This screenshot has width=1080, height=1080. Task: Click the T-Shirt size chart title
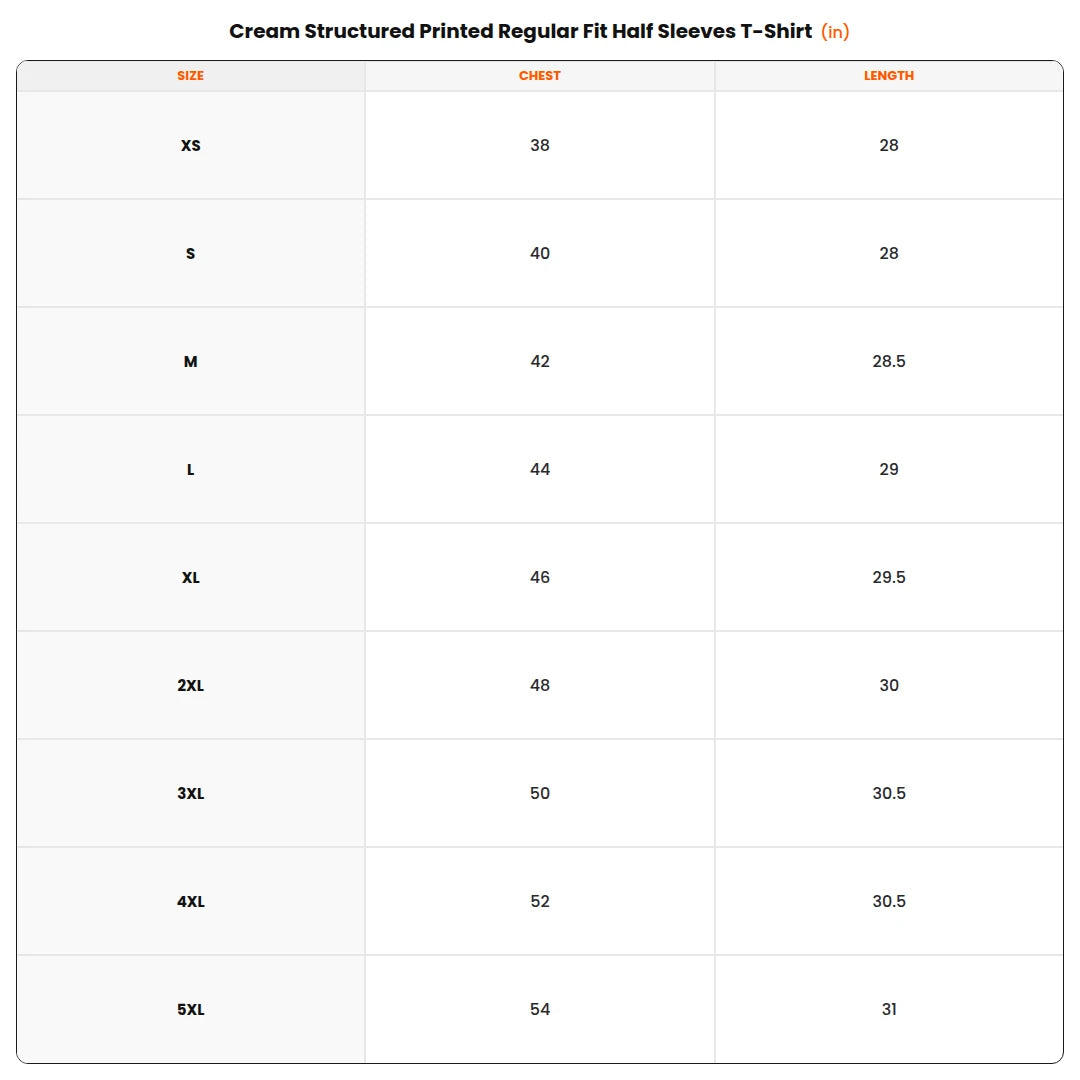(521, 31)
